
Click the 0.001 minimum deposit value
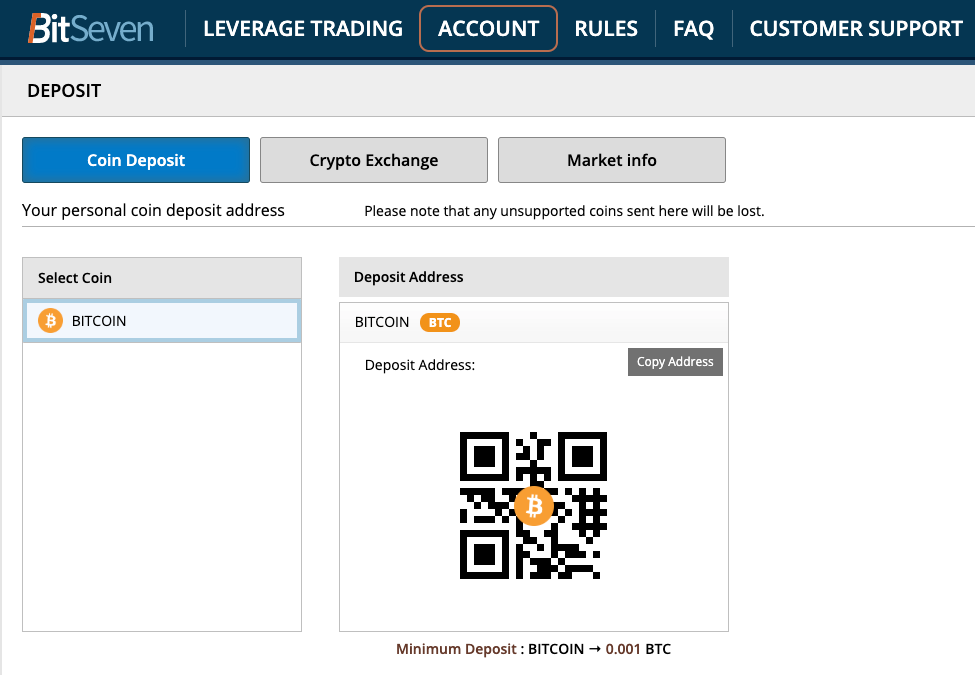pos(623,649)
